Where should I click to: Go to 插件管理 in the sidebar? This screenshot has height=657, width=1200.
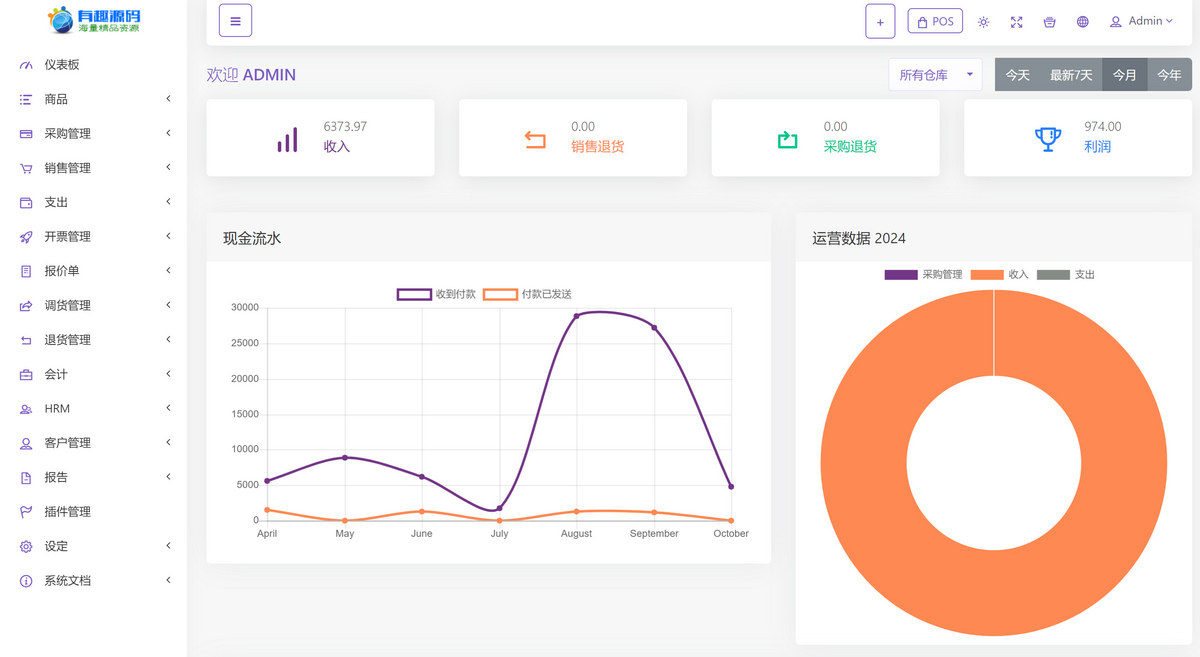[x=67, y=511]
